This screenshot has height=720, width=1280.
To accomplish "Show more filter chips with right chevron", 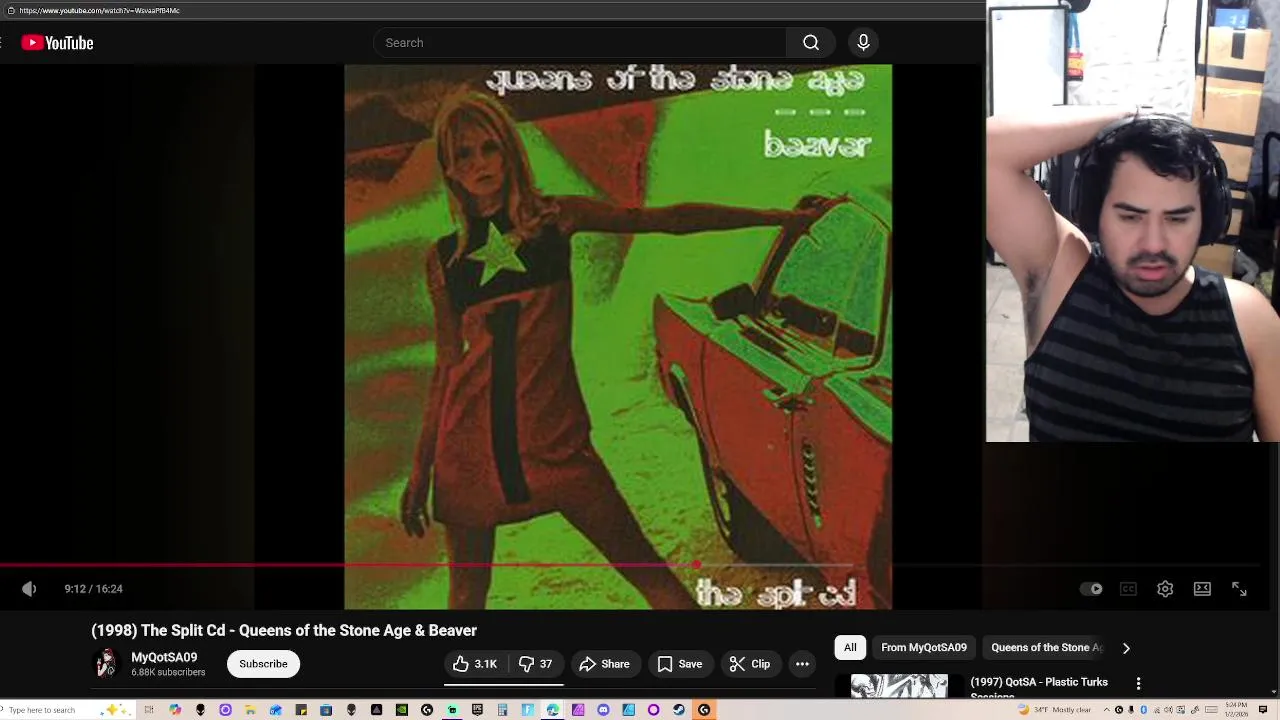I will pos(1126,648).
